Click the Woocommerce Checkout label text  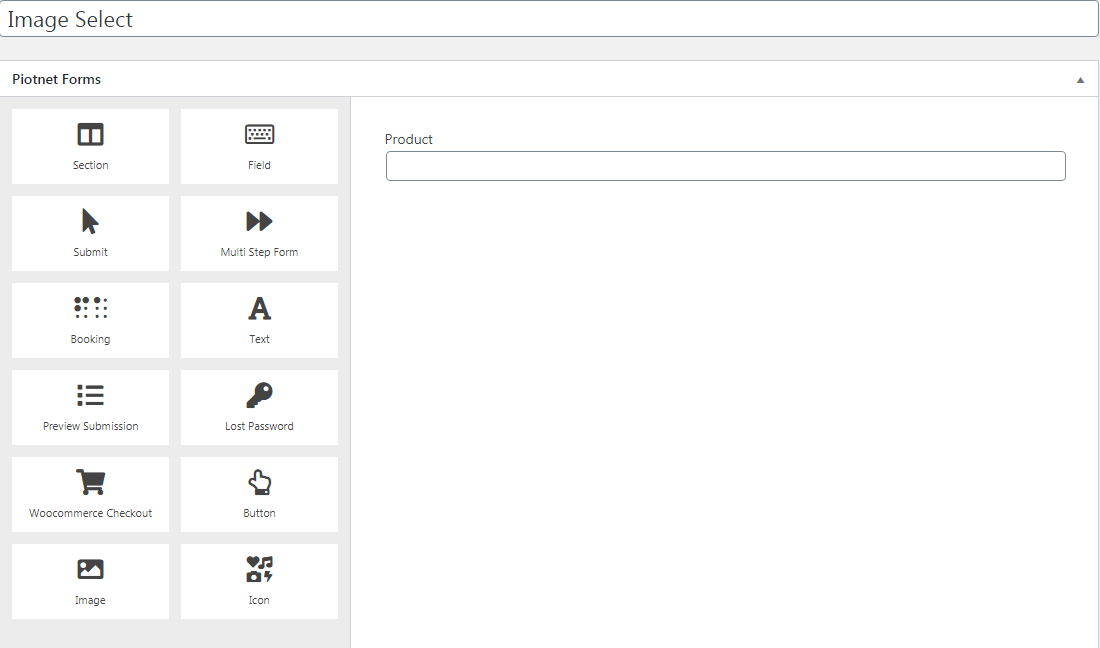click(90, 513)
